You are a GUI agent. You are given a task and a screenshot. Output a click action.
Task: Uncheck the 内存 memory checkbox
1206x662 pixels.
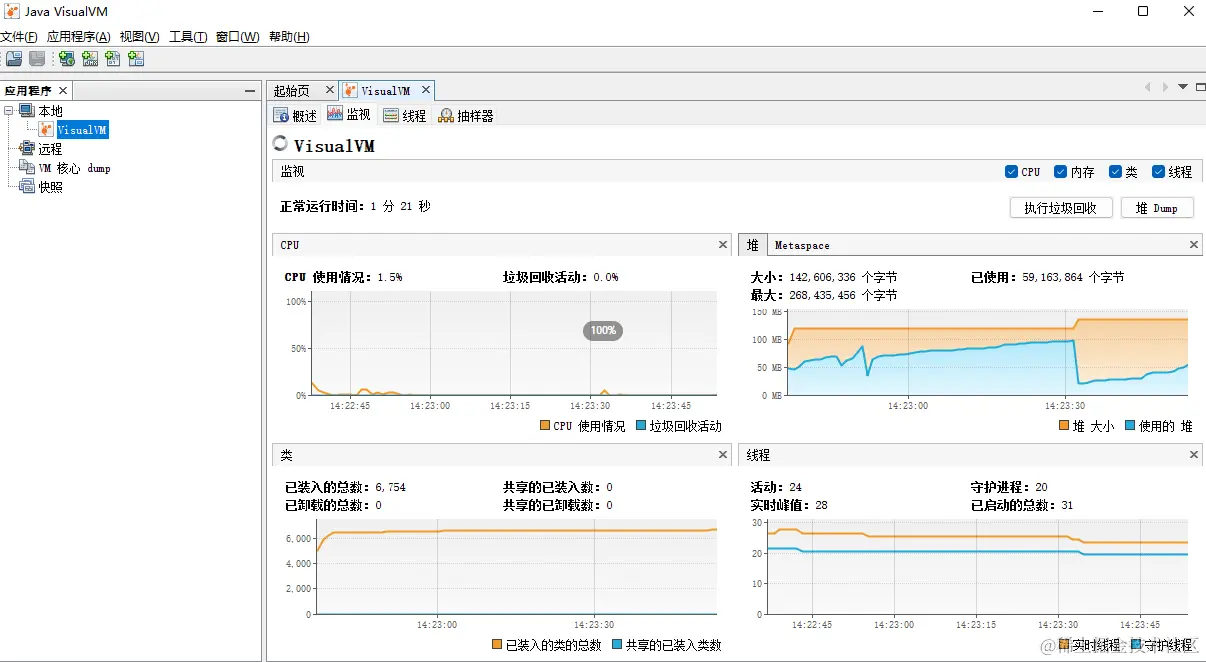pos(1061,172)
